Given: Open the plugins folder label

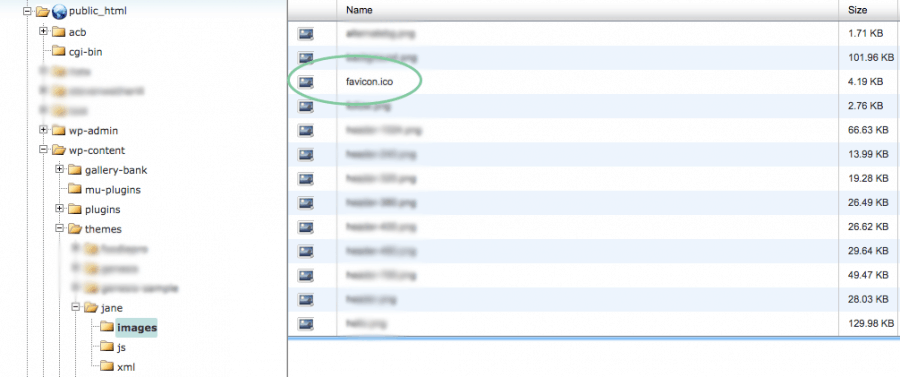Looking at the screenshot, I should pos(103,209).
